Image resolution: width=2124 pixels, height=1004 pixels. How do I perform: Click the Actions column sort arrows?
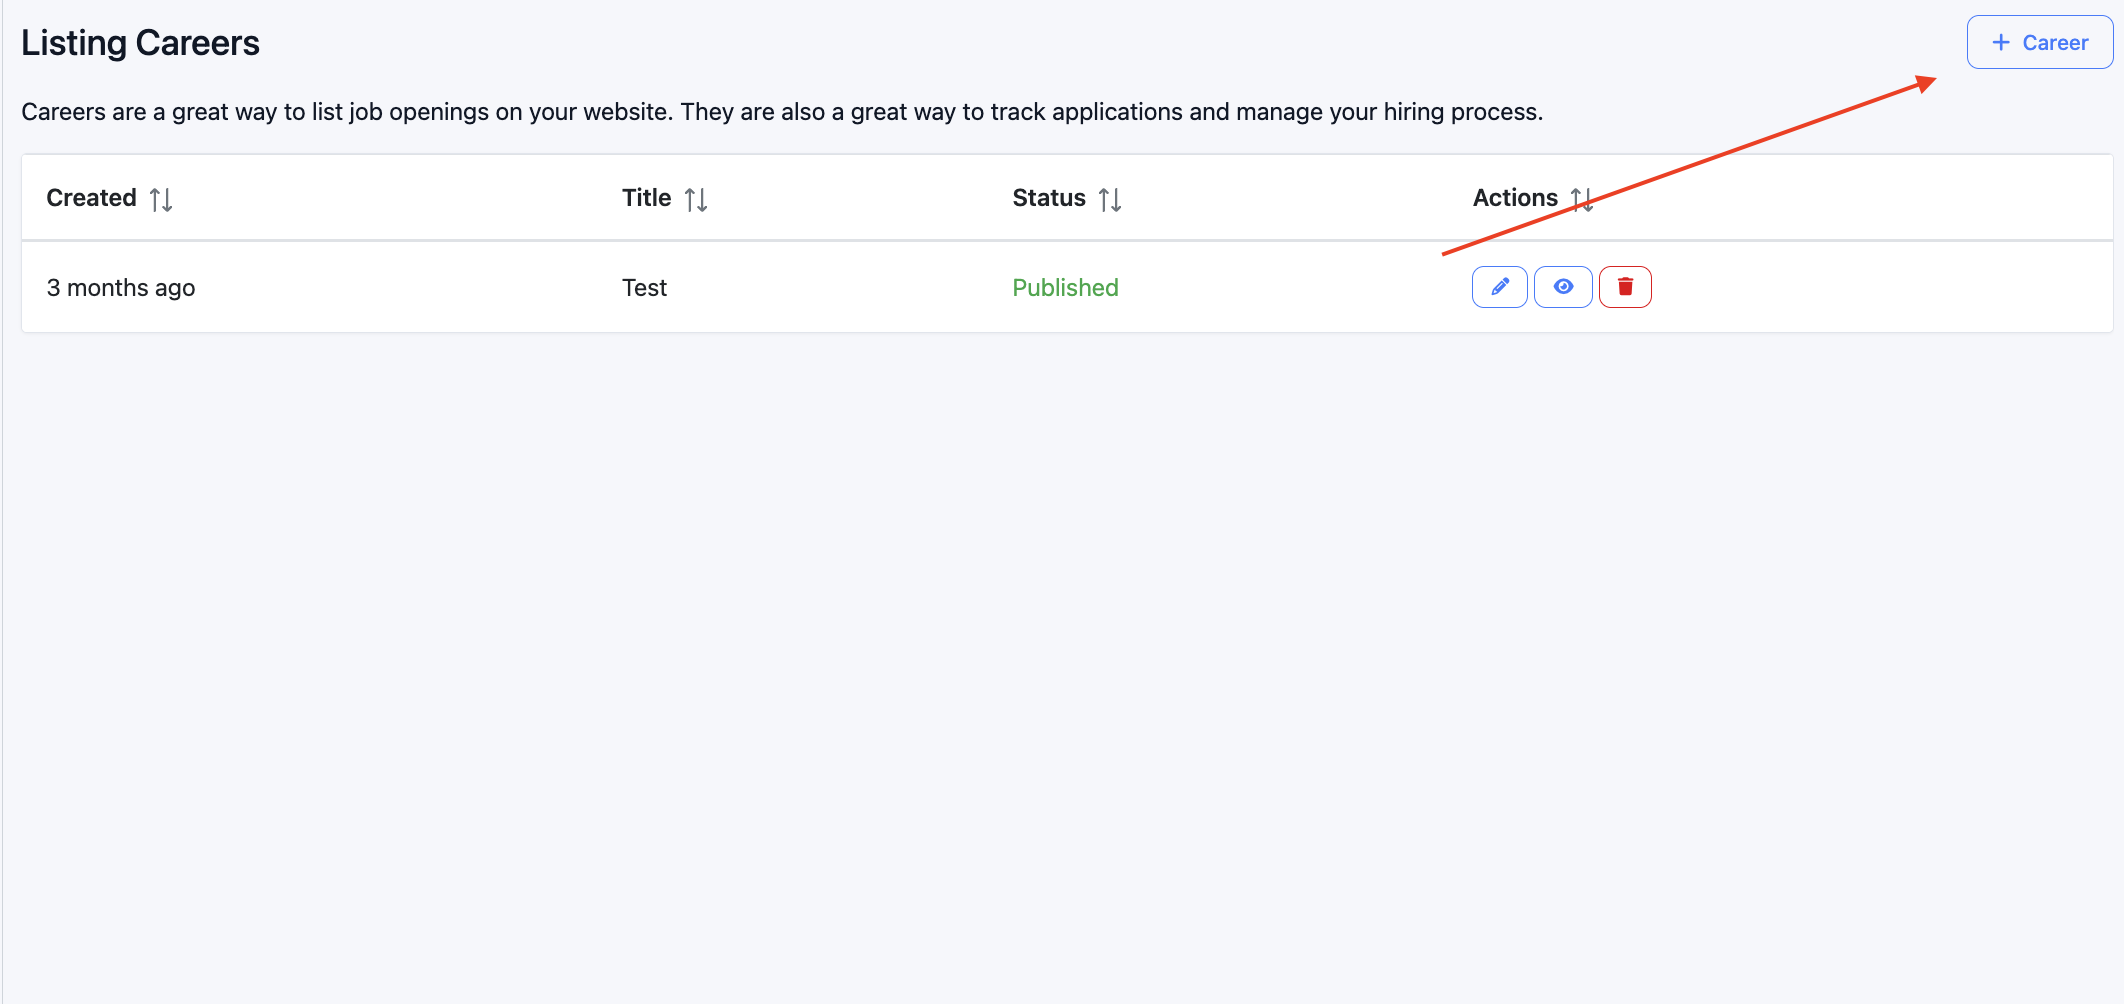[1582, 200]
